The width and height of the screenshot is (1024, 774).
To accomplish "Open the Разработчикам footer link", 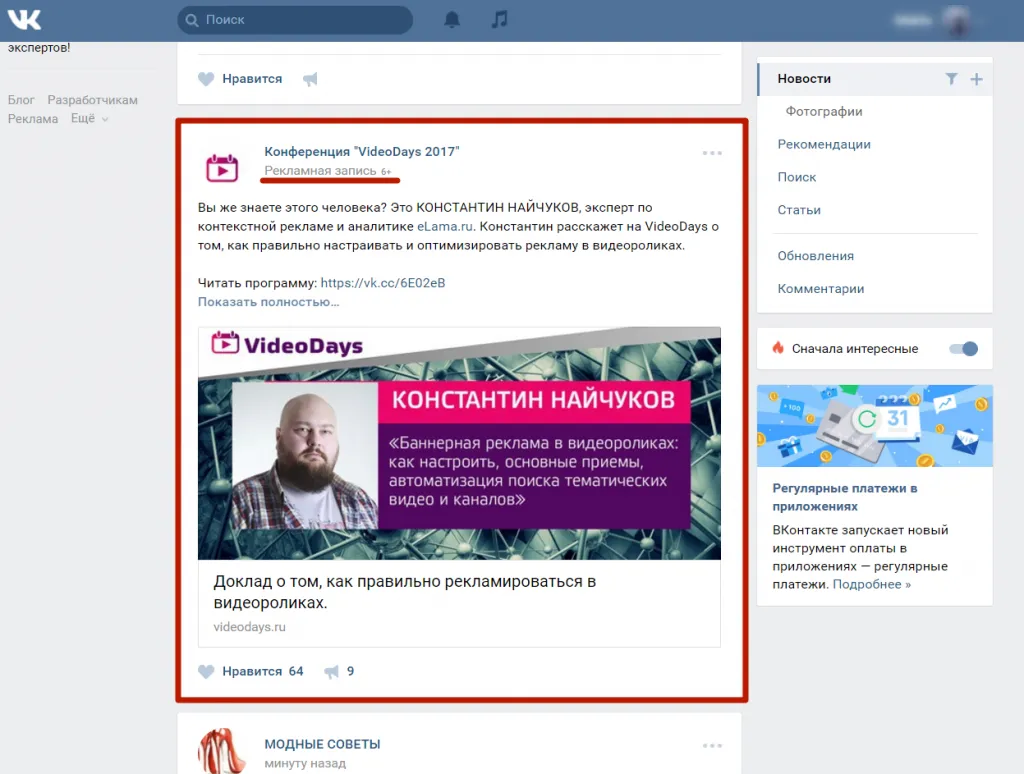I will tap(92, 100).
